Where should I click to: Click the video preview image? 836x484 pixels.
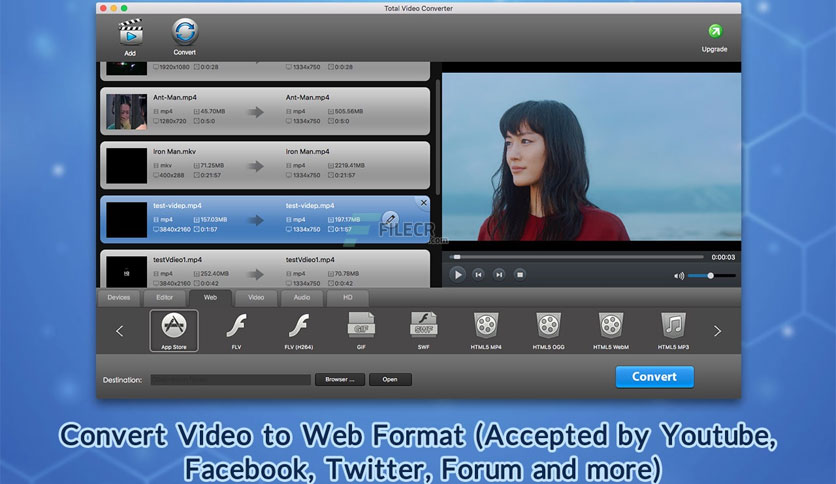pos(591,157)
